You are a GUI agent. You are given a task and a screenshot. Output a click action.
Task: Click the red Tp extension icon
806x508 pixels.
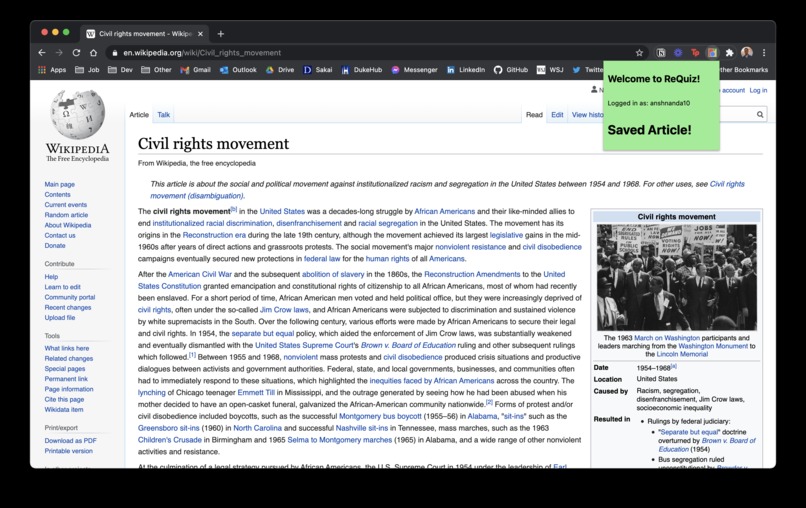[x=695, y=52]
